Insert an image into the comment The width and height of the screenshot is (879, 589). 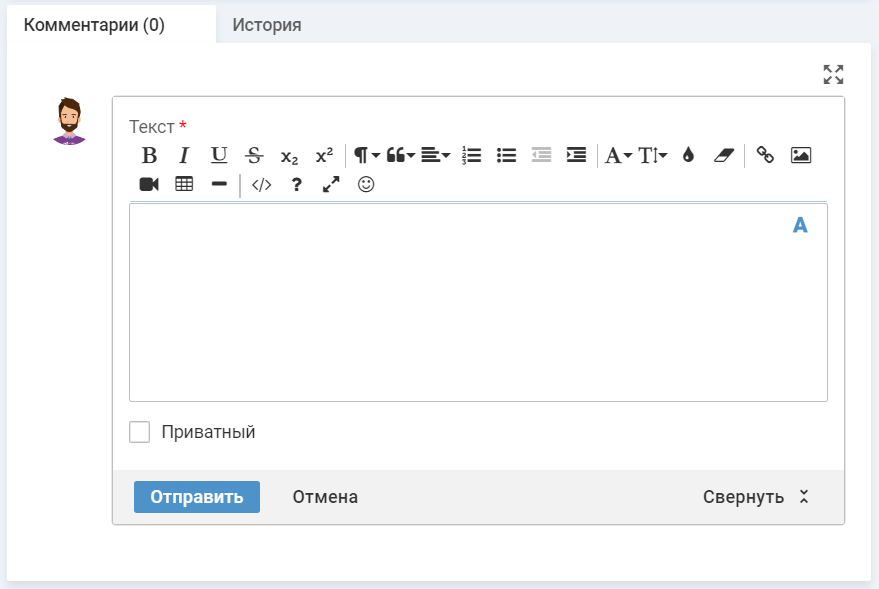coord(800,155)
